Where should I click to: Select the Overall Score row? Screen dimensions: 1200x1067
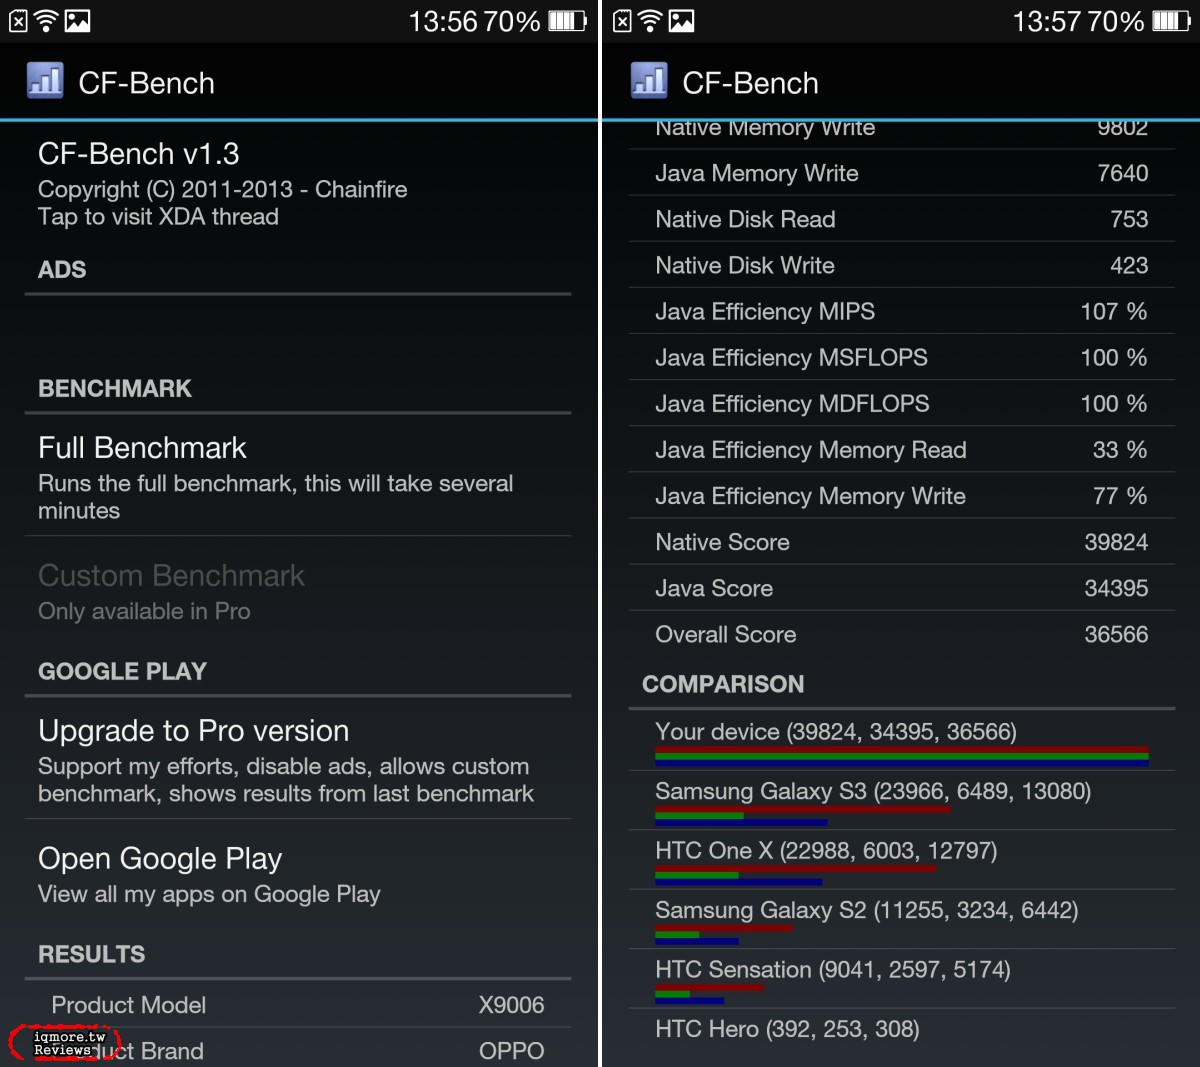coord(901,634)
